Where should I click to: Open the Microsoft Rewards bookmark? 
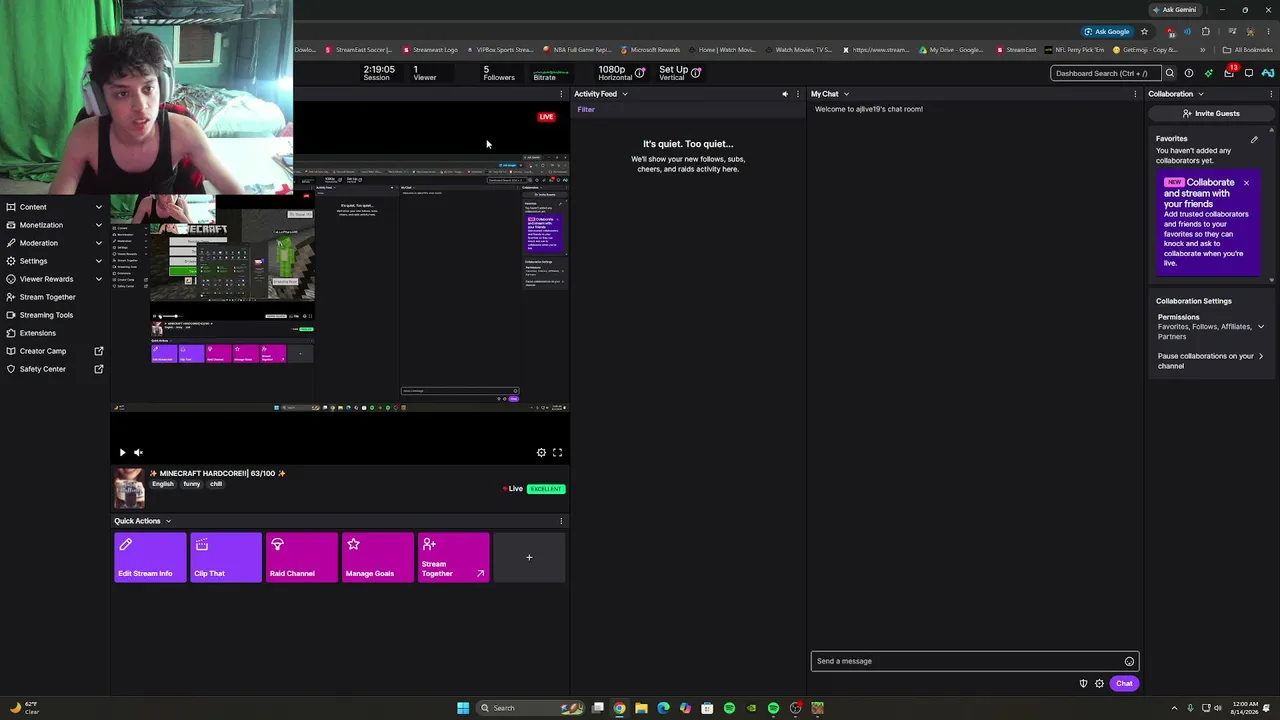(650, 50)
